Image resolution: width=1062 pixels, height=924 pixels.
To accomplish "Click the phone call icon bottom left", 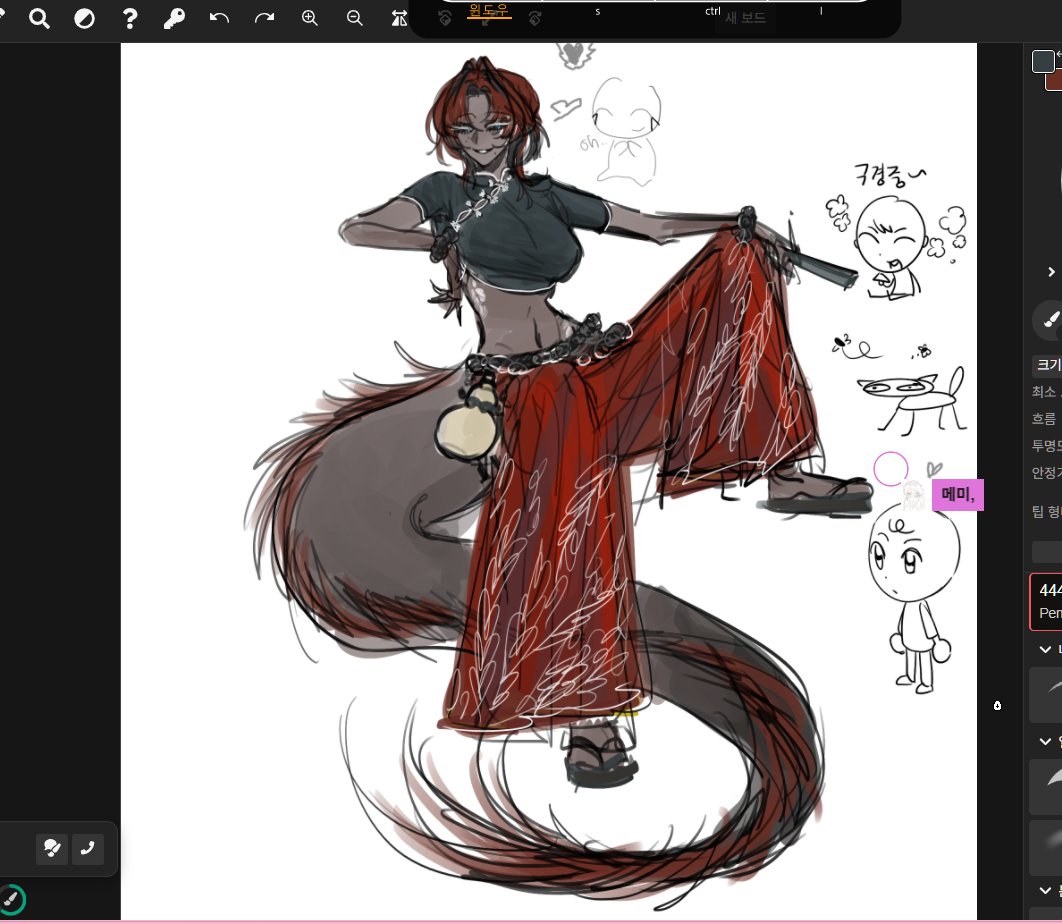I will coord(87,848).
